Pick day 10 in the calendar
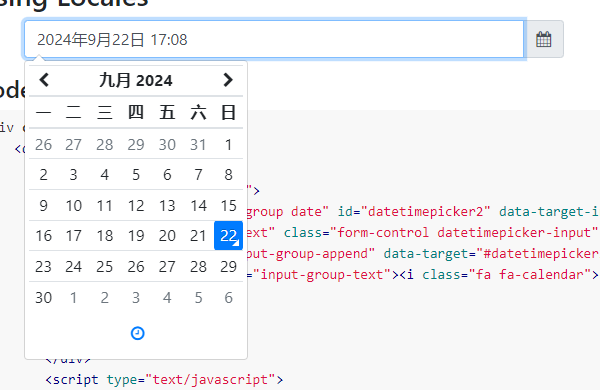The image size is (600, 390). point(73,206)
